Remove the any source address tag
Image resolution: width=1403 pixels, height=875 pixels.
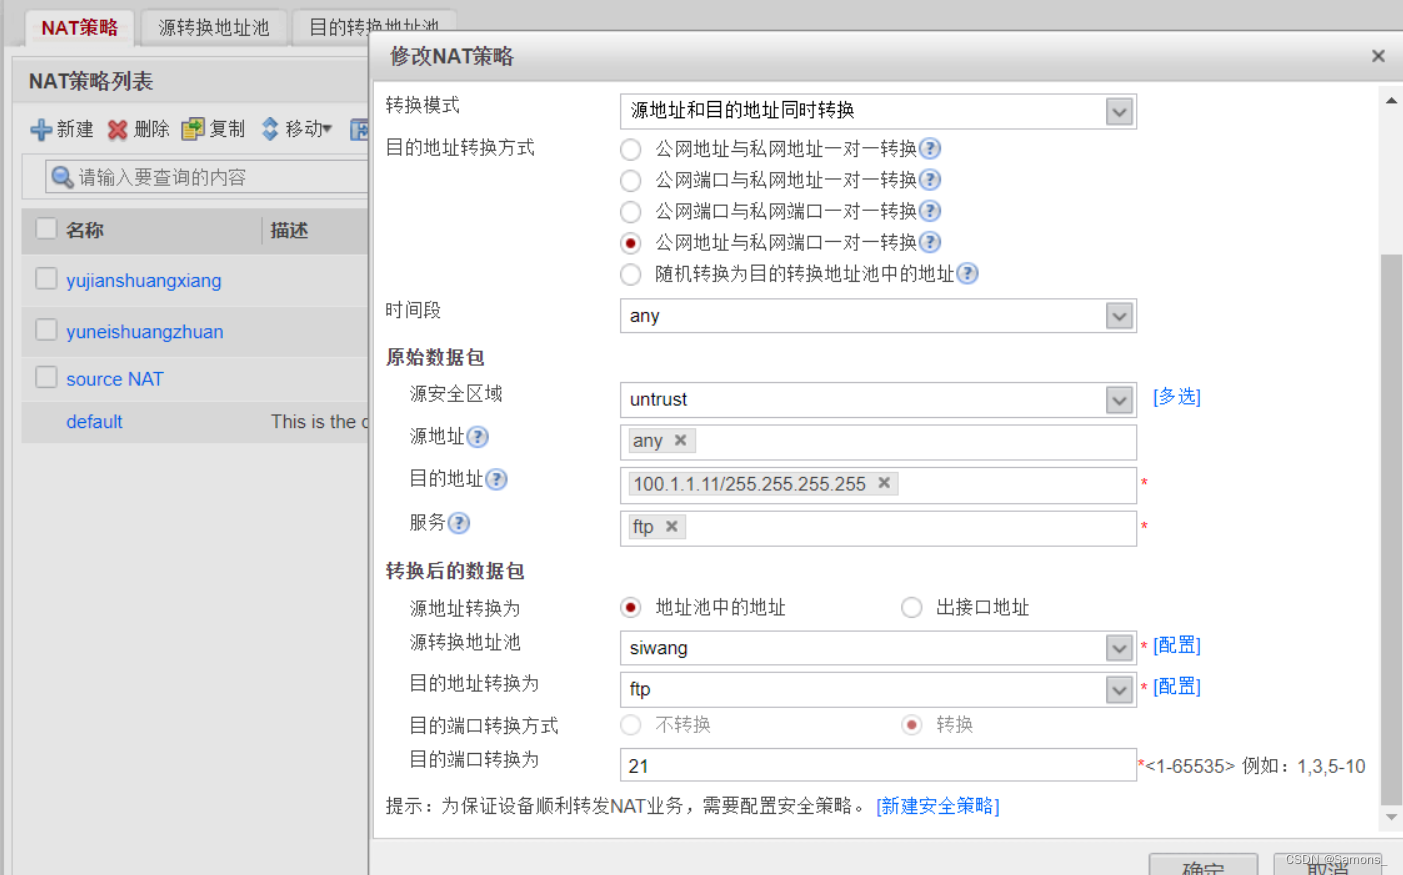(680, 440)
